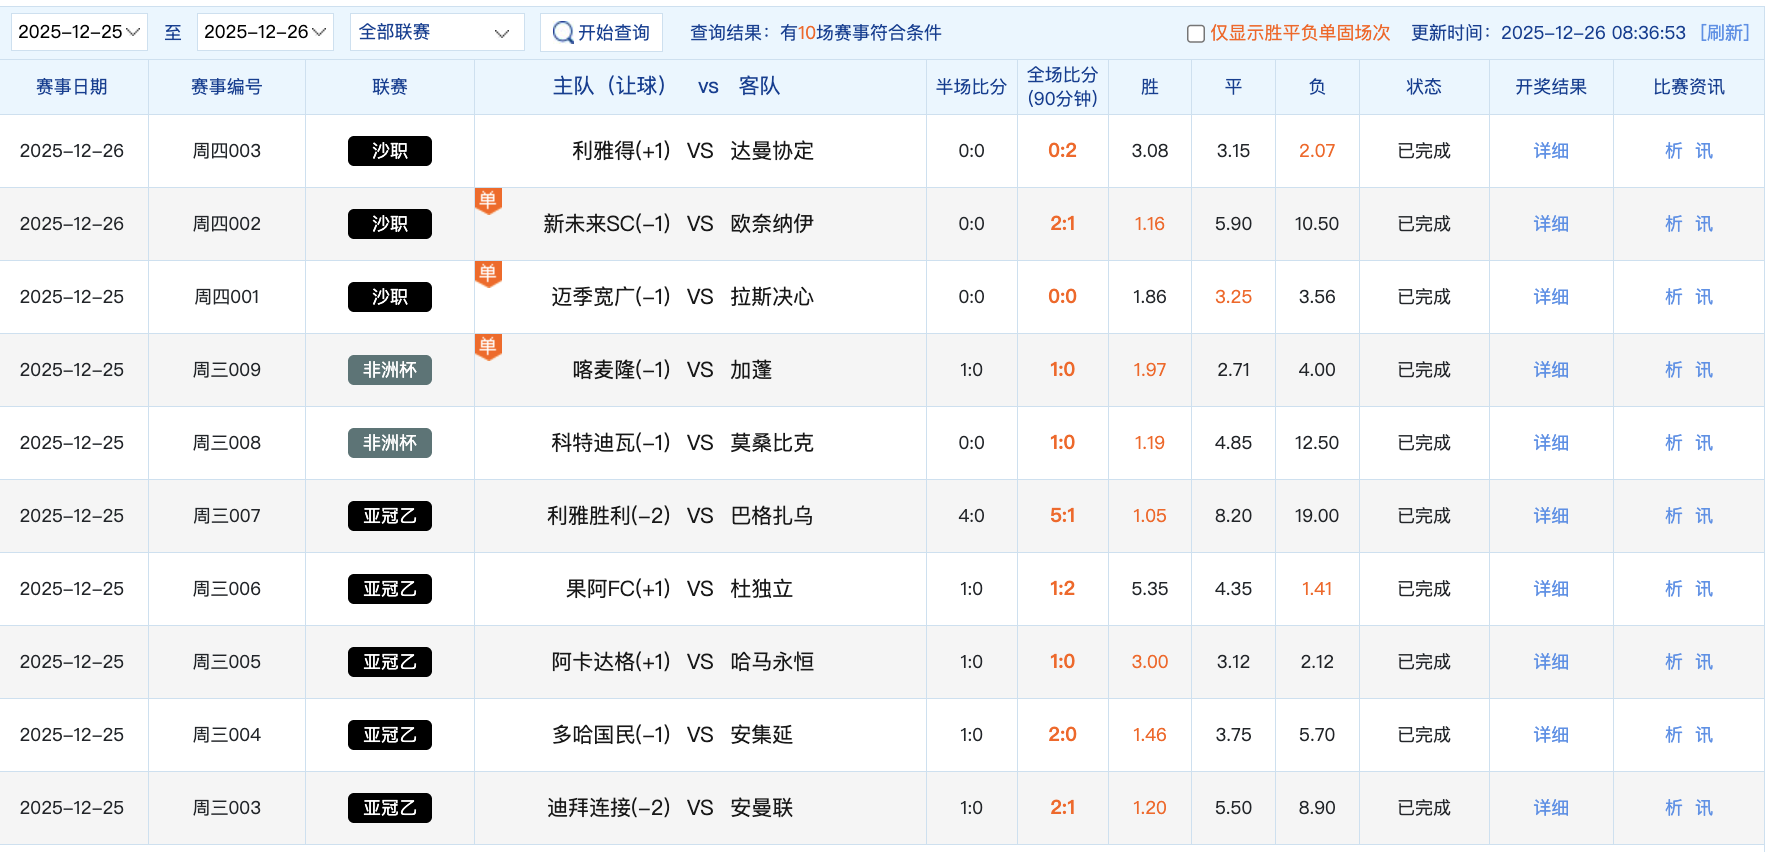Screen dimensions: 1776x852
Task: Enable 仅显示胜平负单固场次 checkbox
Action: click(x=1195, y=34)
